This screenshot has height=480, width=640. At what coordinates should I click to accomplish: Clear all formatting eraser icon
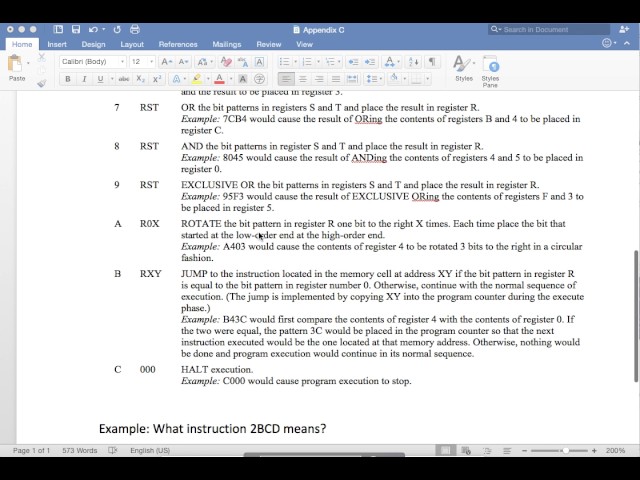click(226, 62)
